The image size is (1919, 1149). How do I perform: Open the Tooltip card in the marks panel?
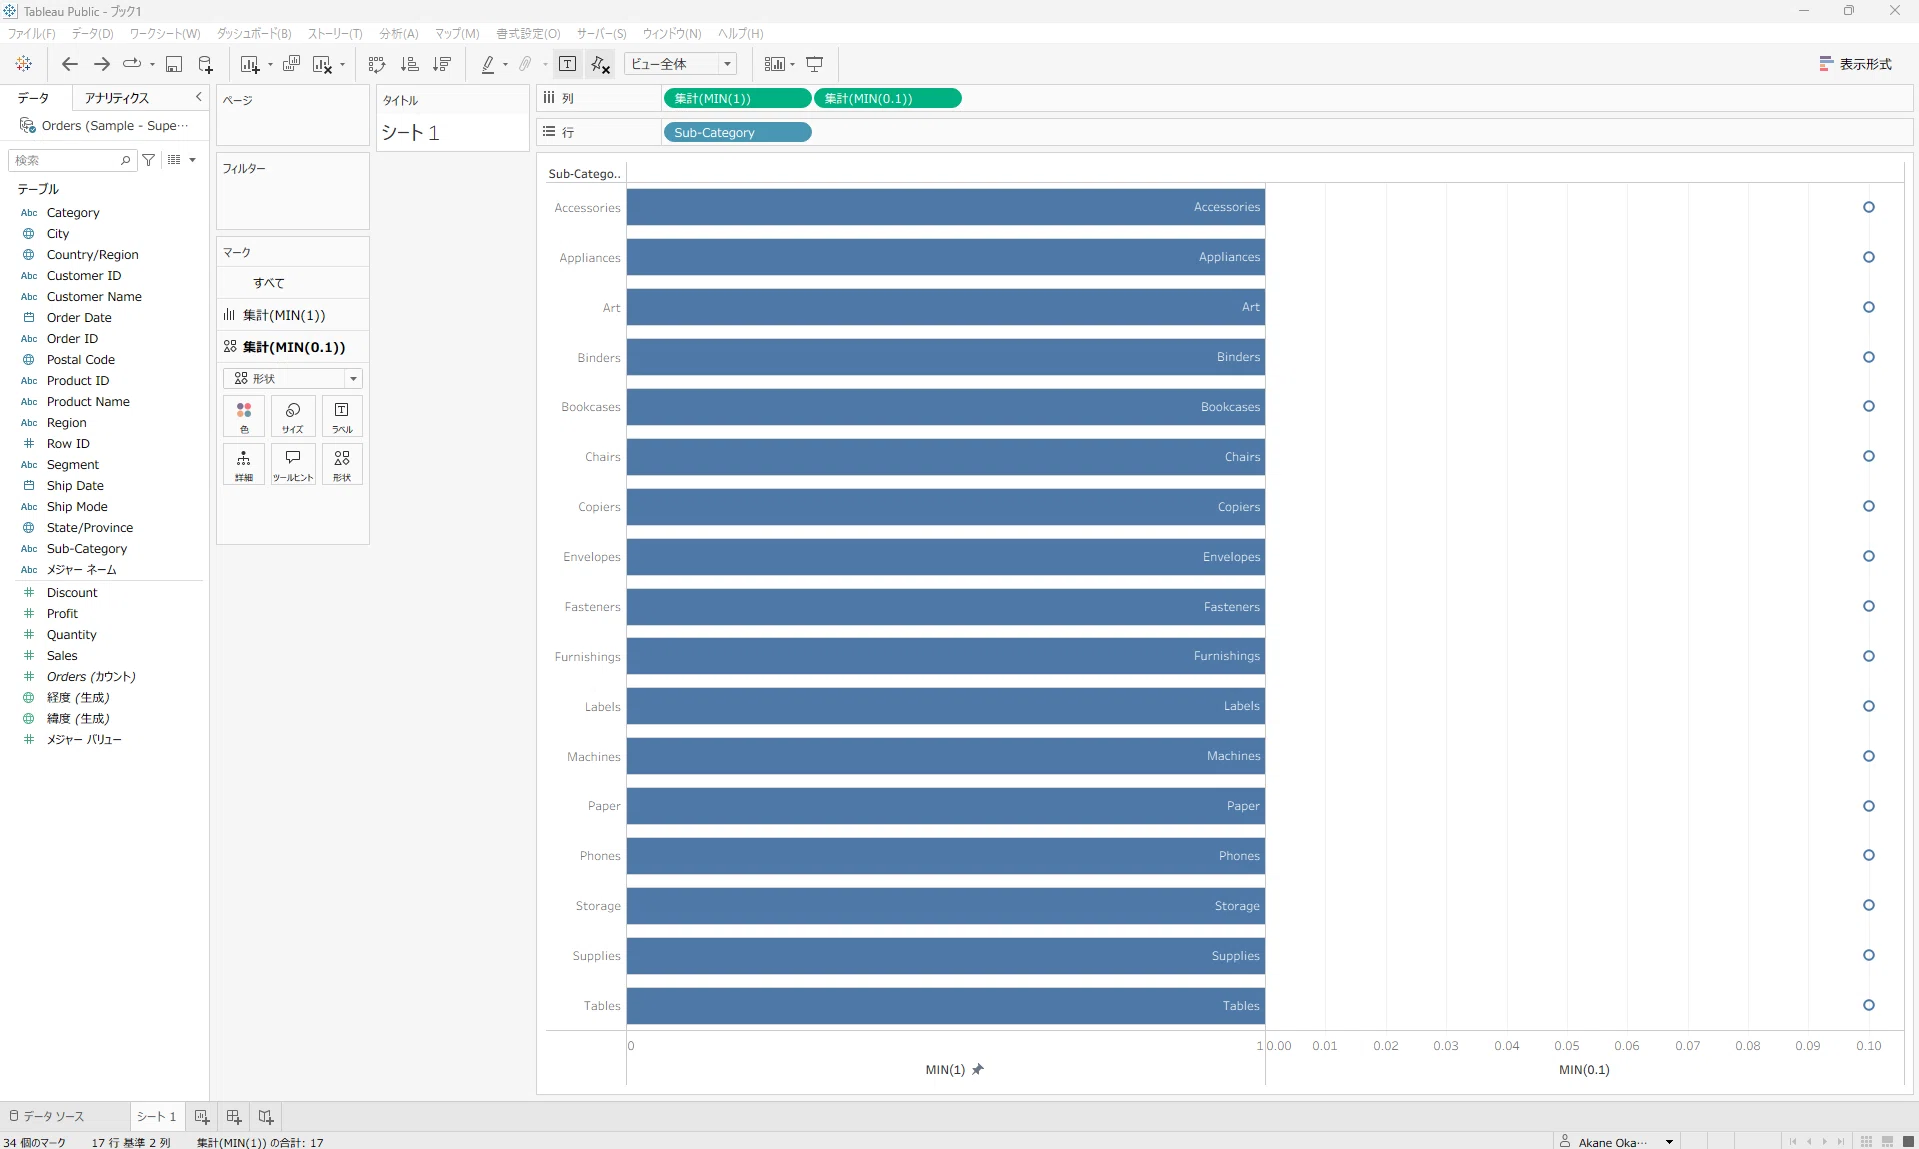tap(293, 465)
